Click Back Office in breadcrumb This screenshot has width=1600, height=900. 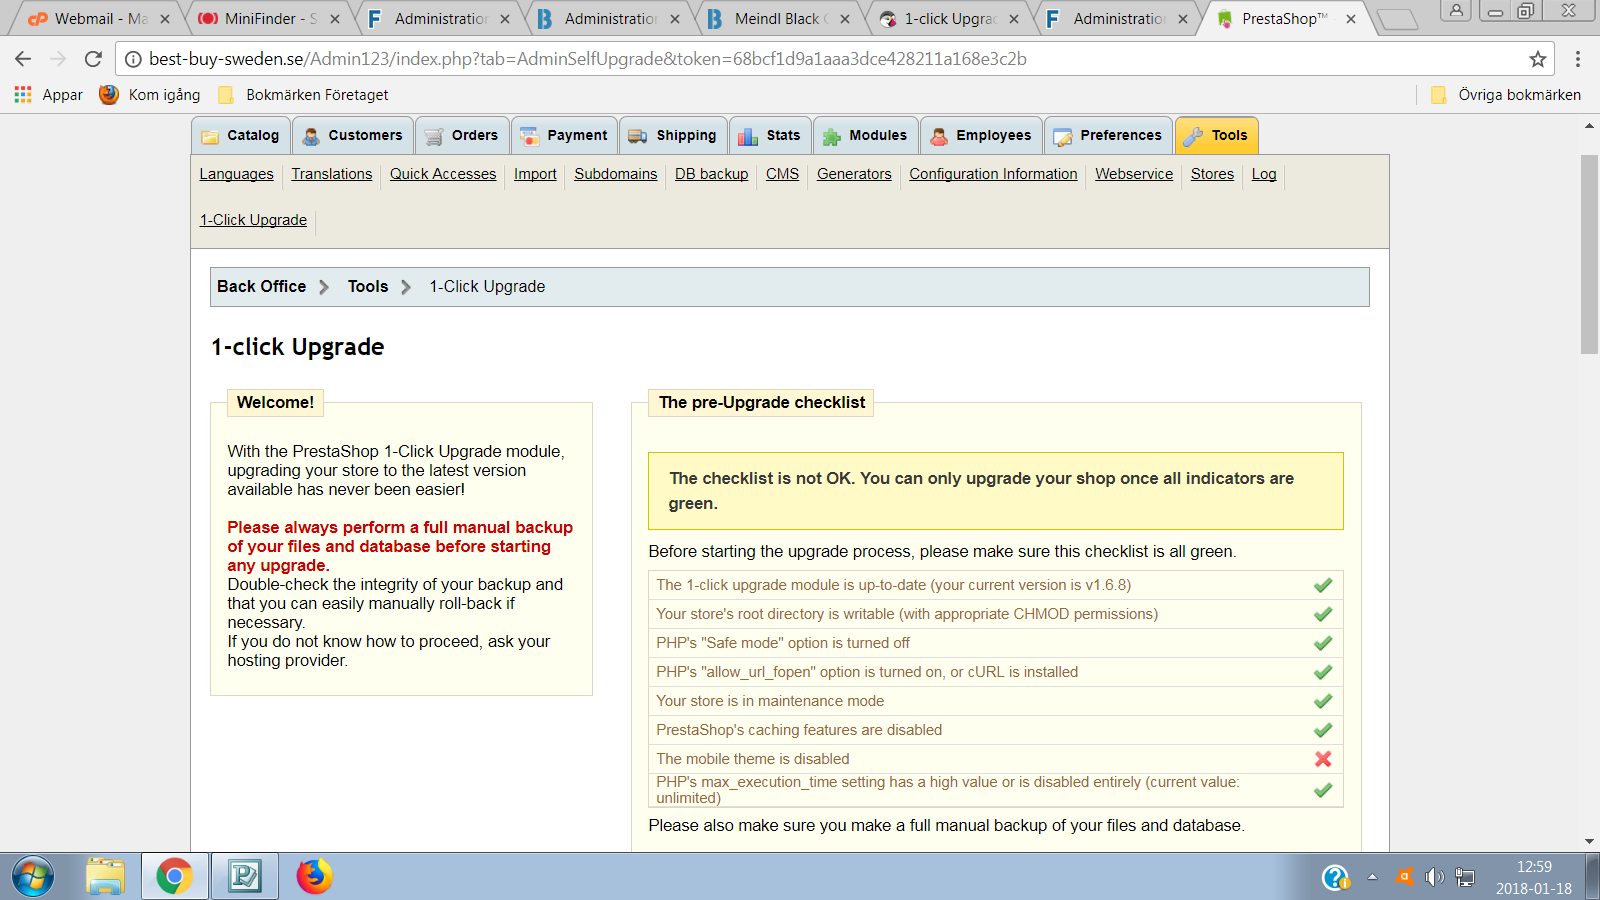click(x=262, y=286)
